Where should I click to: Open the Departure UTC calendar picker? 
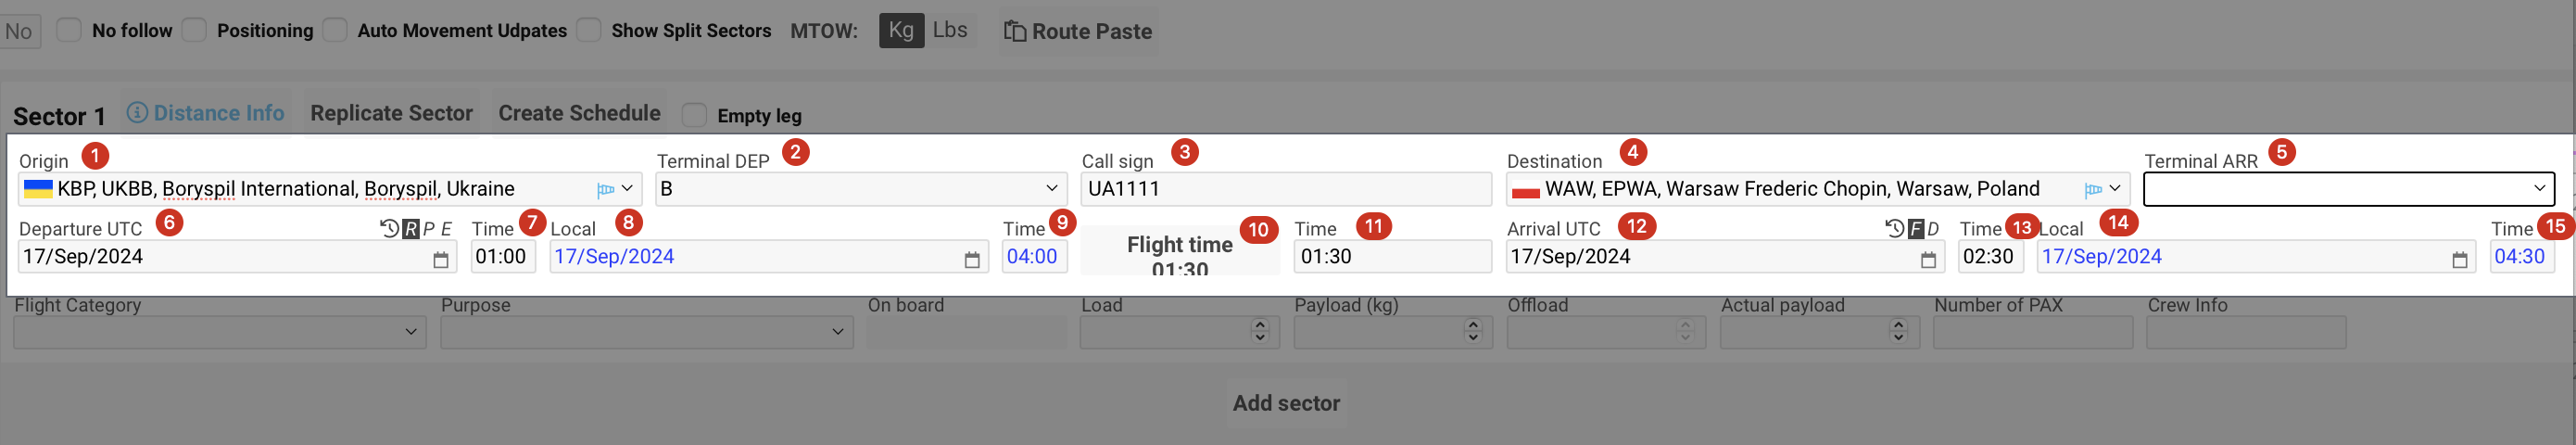[x=440, y=260]
